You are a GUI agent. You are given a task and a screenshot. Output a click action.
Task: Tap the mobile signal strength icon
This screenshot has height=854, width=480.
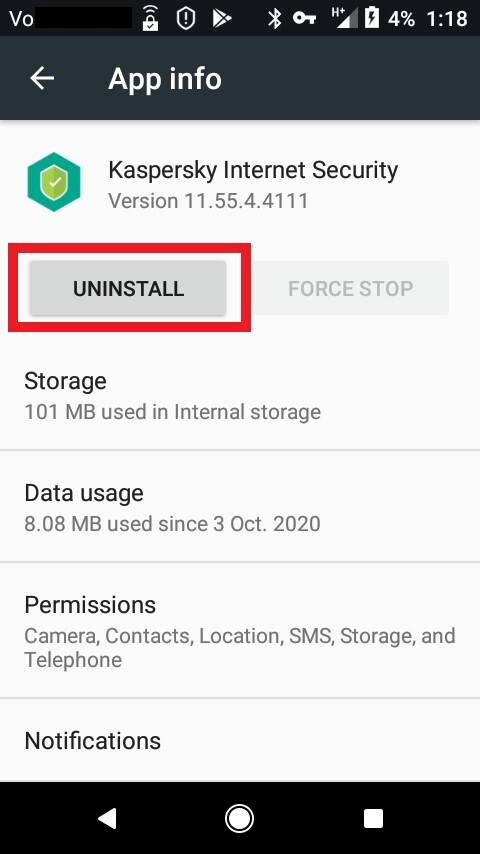pos(345,18)
